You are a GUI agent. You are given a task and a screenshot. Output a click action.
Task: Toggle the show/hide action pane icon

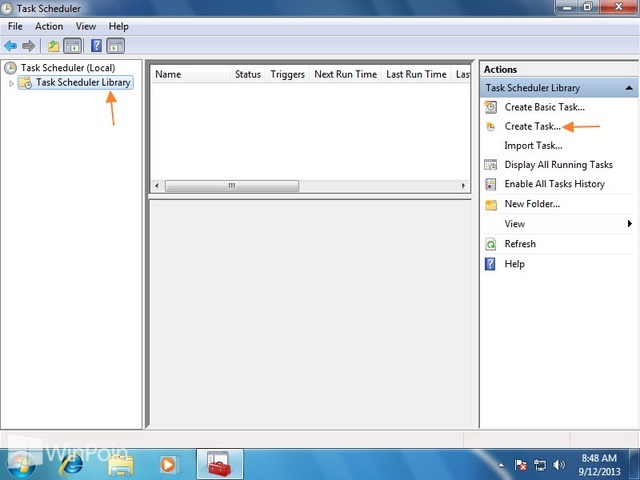pyautogui.click(x=116, y=46)
